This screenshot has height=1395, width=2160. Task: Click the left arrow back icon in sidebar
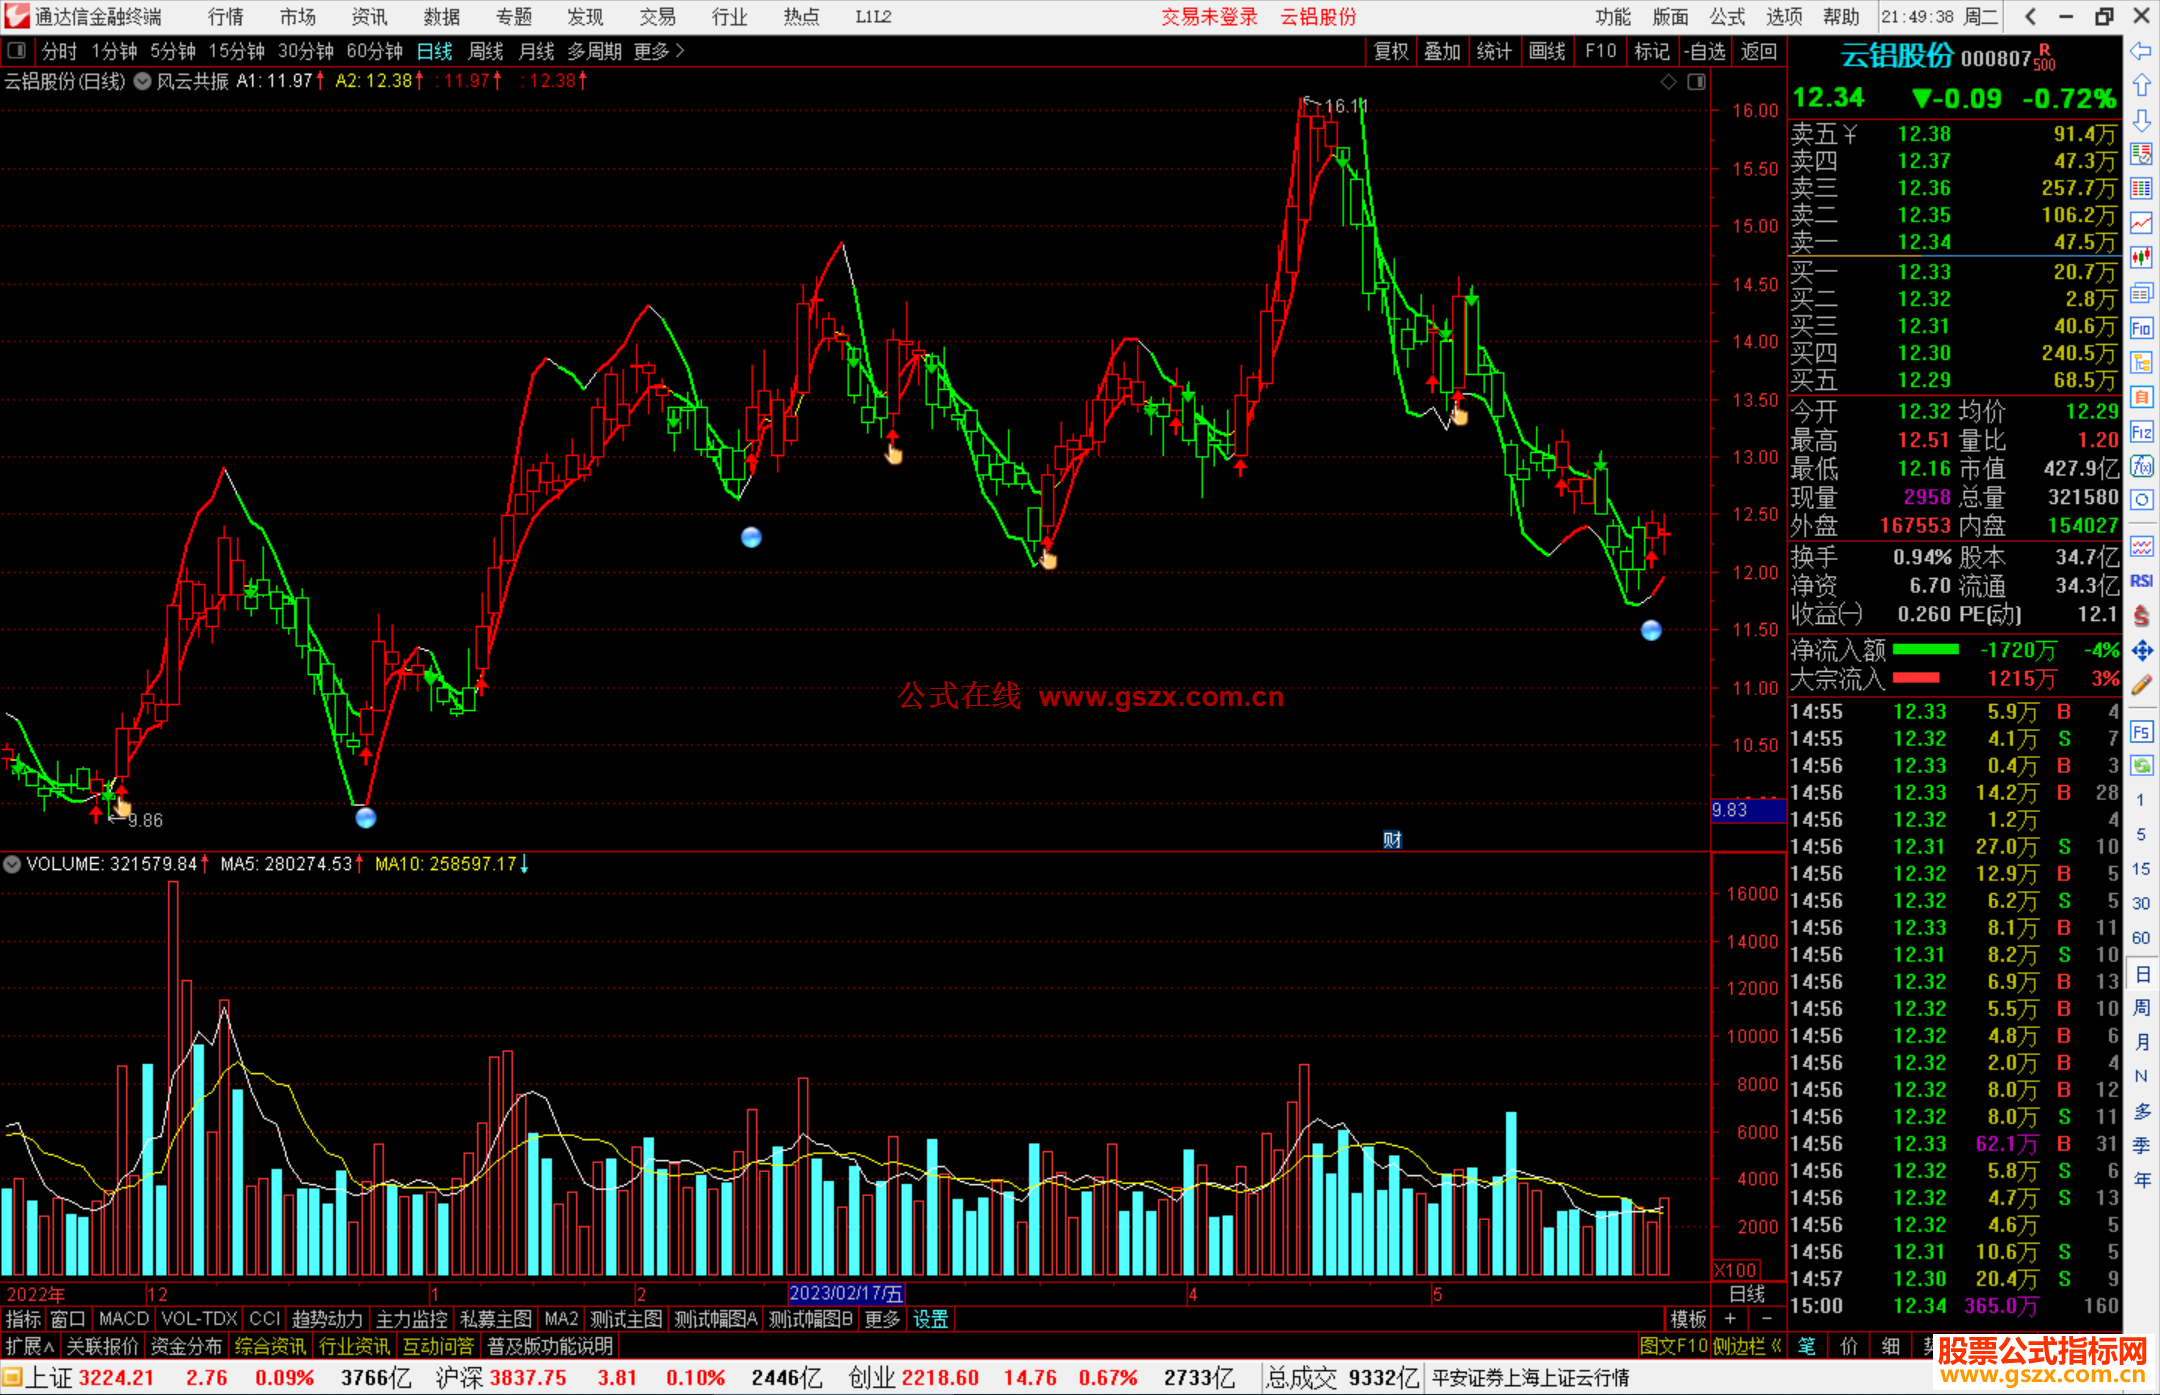coord(2141,51)
